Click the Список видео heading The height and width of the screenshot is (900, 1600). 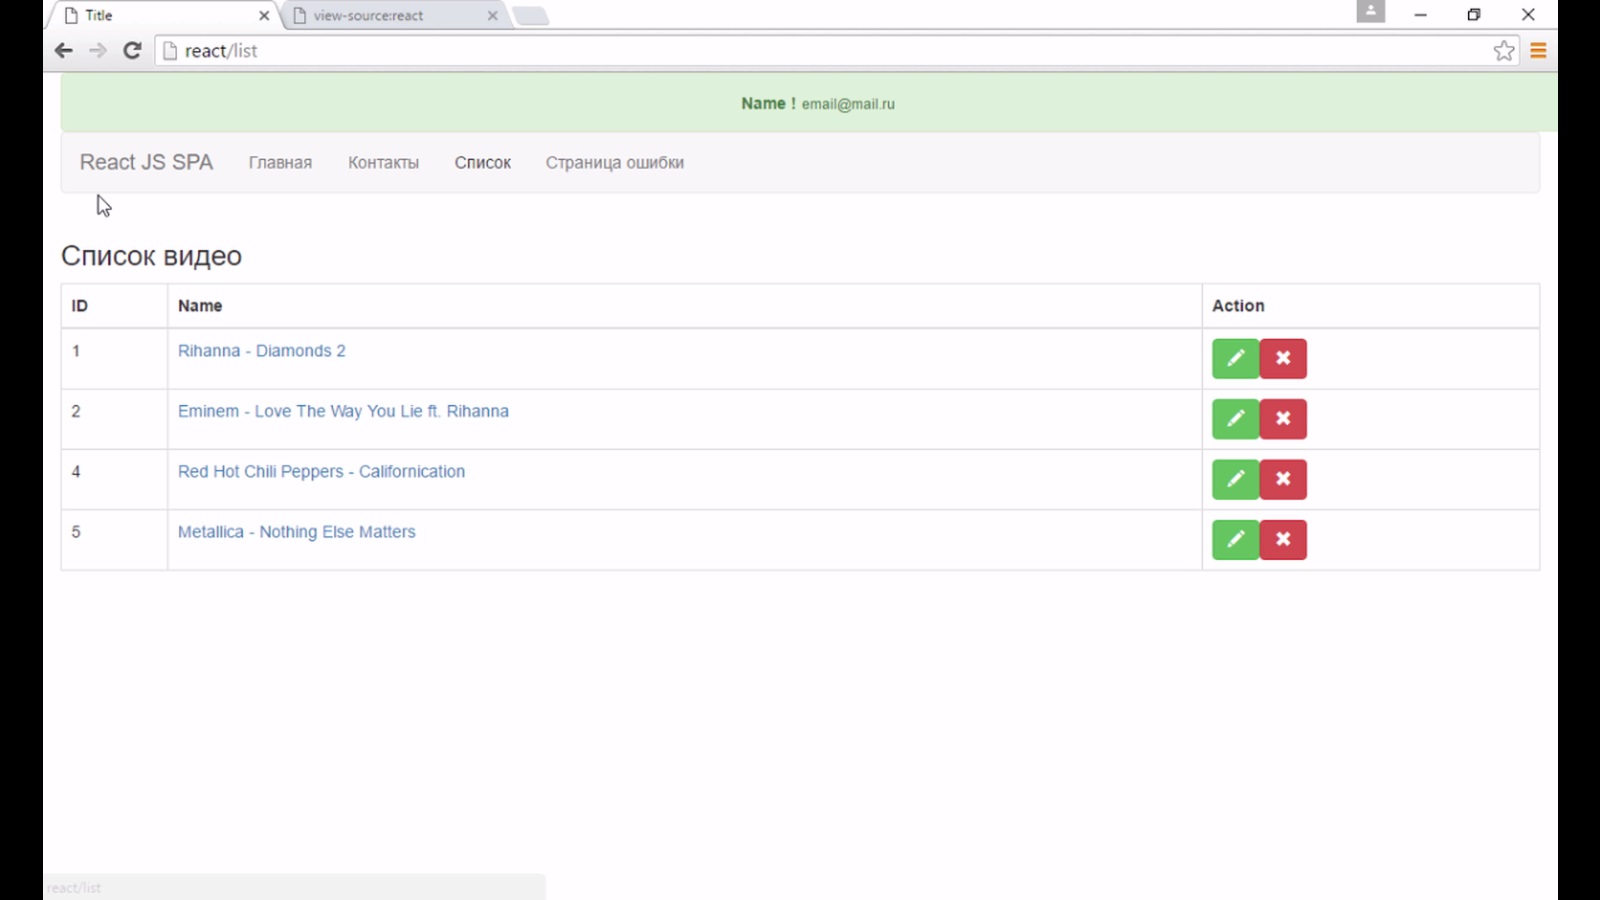[151, 256]
